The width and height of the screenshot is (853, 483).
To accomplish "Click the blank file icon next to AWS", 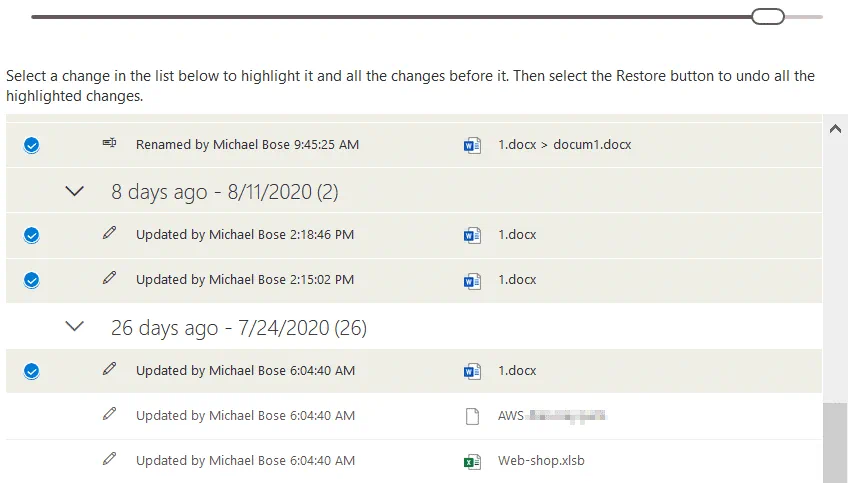I will [x=472, y=416].
